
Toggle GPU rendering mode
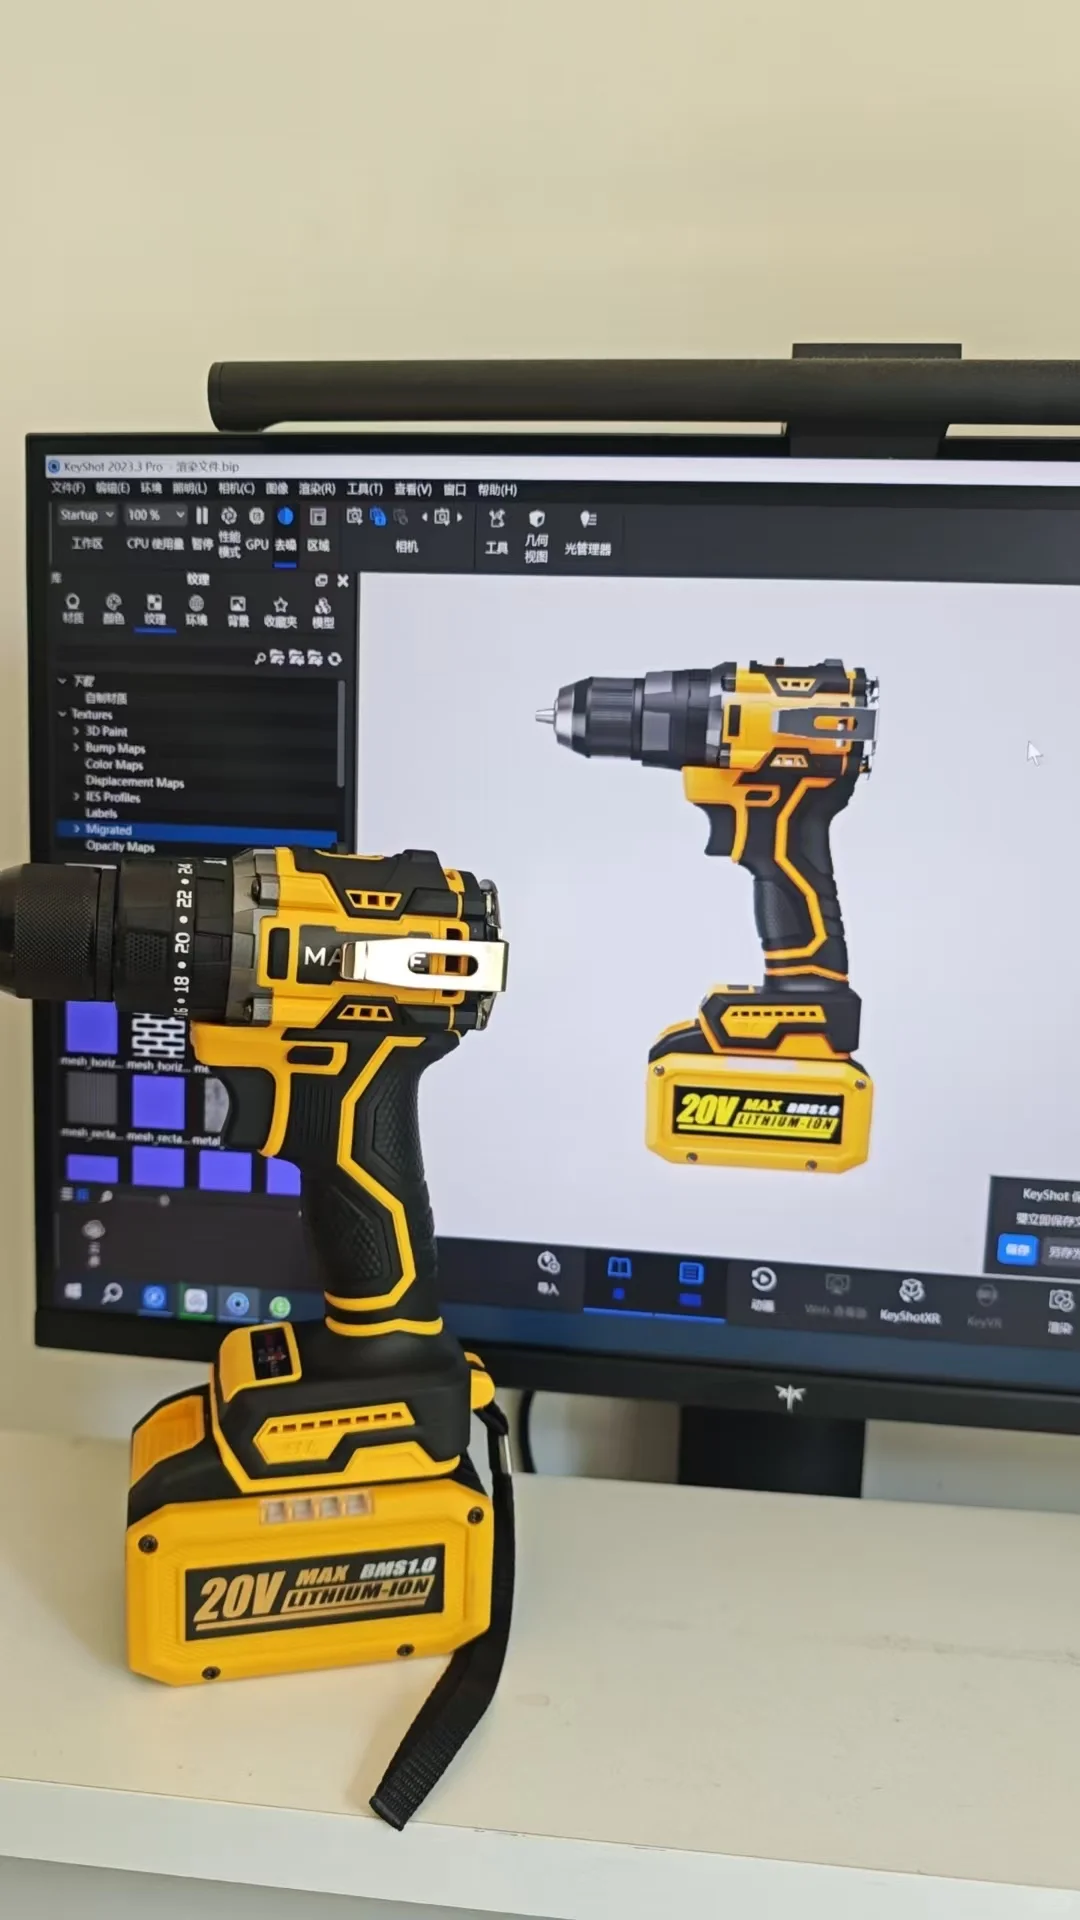[x=257, y=528]
